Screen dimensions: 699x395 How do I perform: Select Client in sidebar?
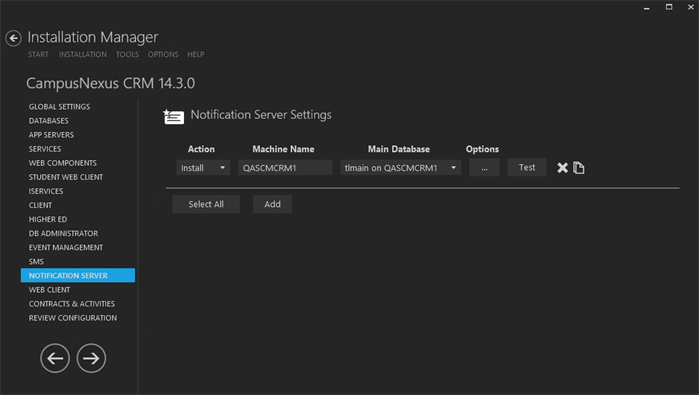tap(41, 205)
